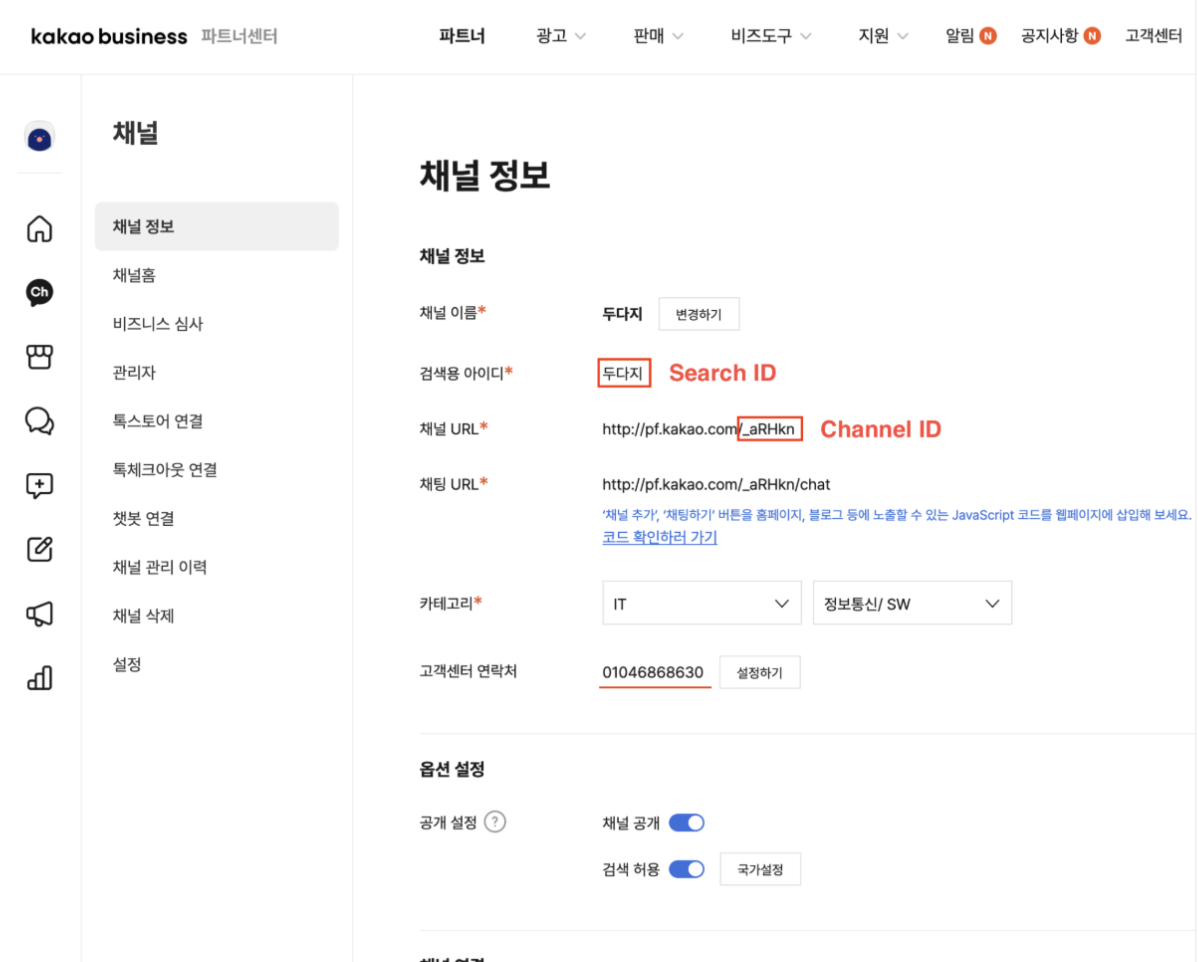This screenshot has width=1198, height=962.
Task: Open the store icon in sidebar
Action: [40, 357]
